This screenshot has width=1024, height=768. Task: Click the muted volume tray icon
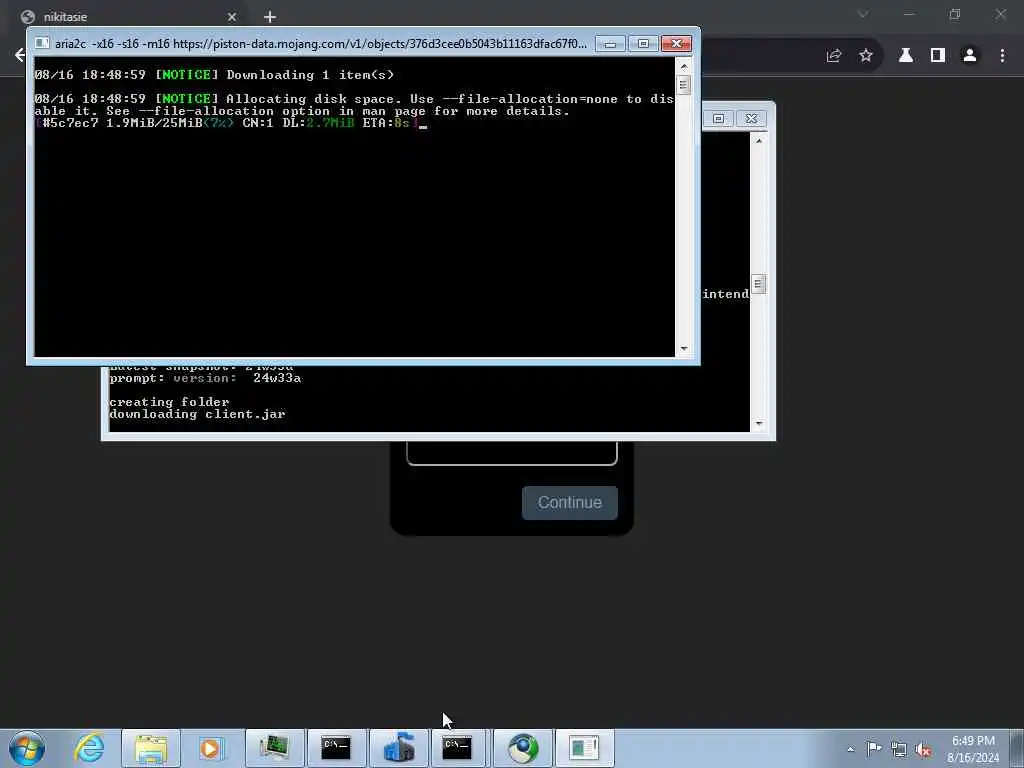coord(923,749)
